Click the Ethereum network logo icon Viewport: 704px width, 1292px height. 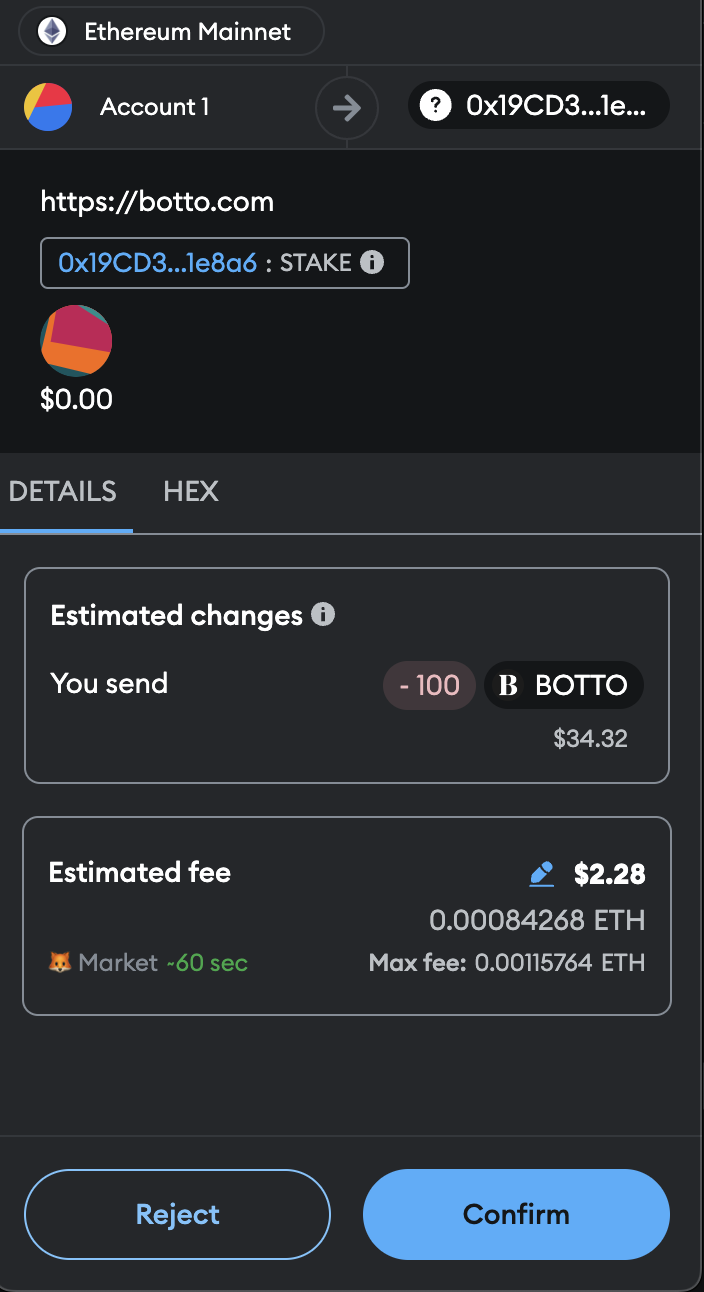click(53, 31)
